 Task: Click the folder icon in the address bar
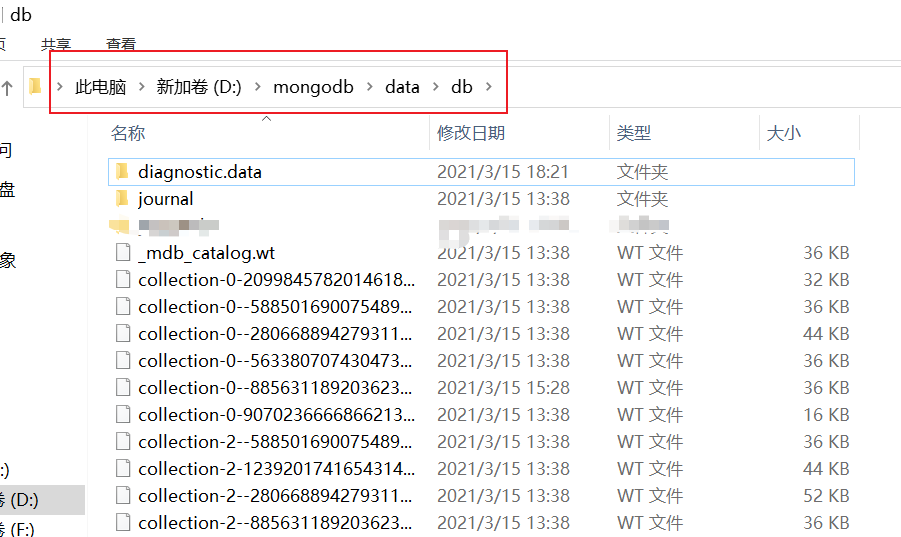[35, 86]
